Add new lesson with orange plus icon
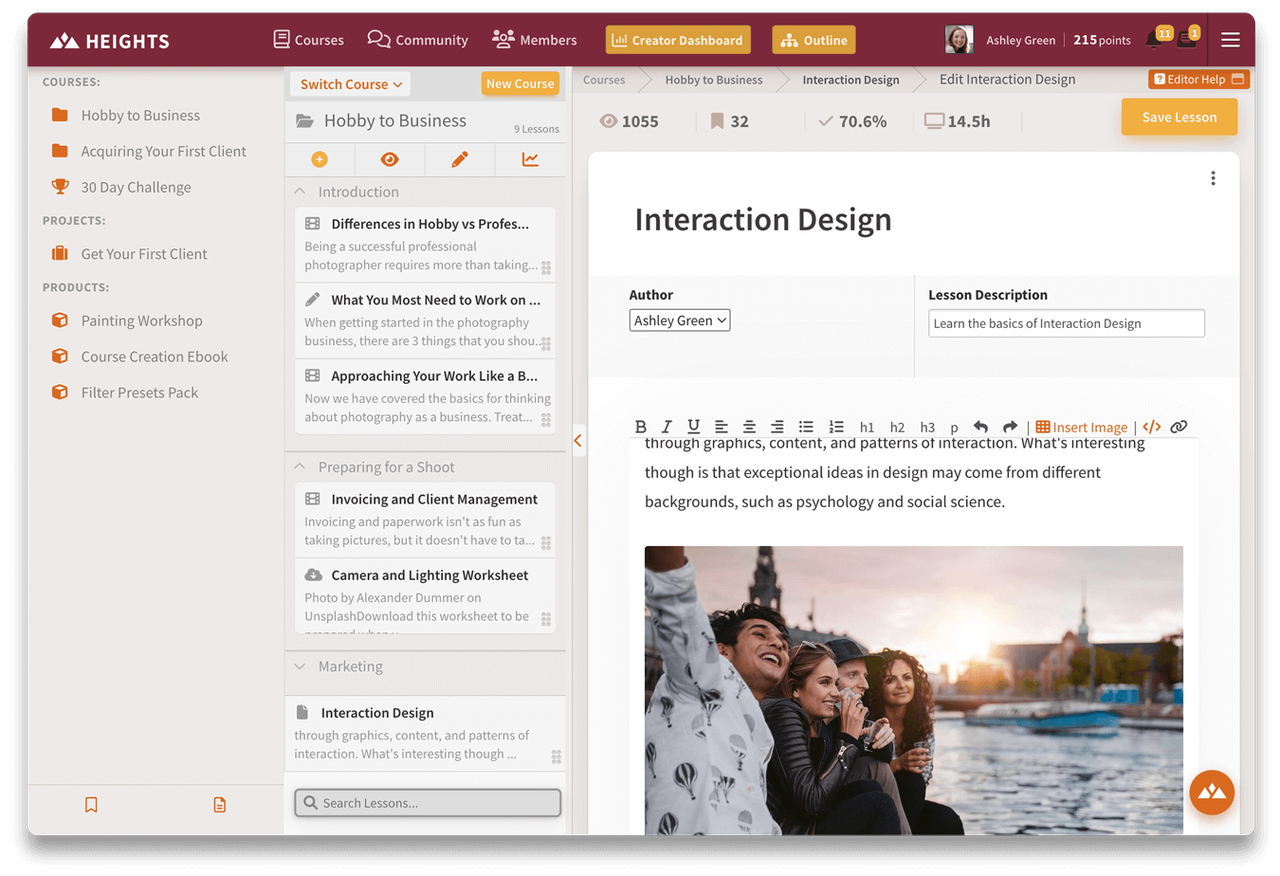1280x876 pixels. (320, 160)
